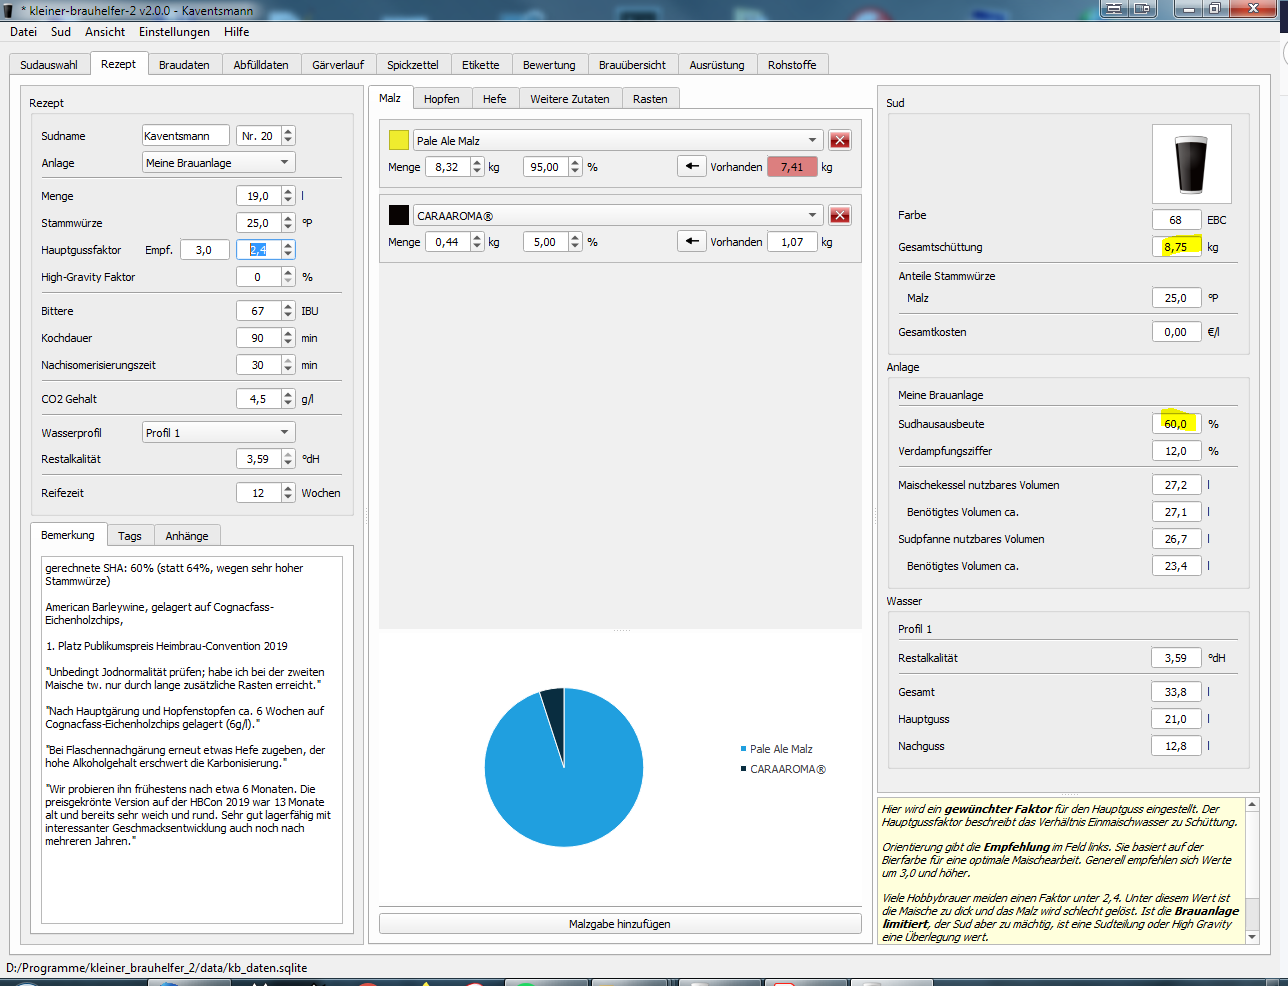Select the Anhänge tab in notes
Image resolution: width=1288 pixels, height=986 pixels.
[187, 536]
